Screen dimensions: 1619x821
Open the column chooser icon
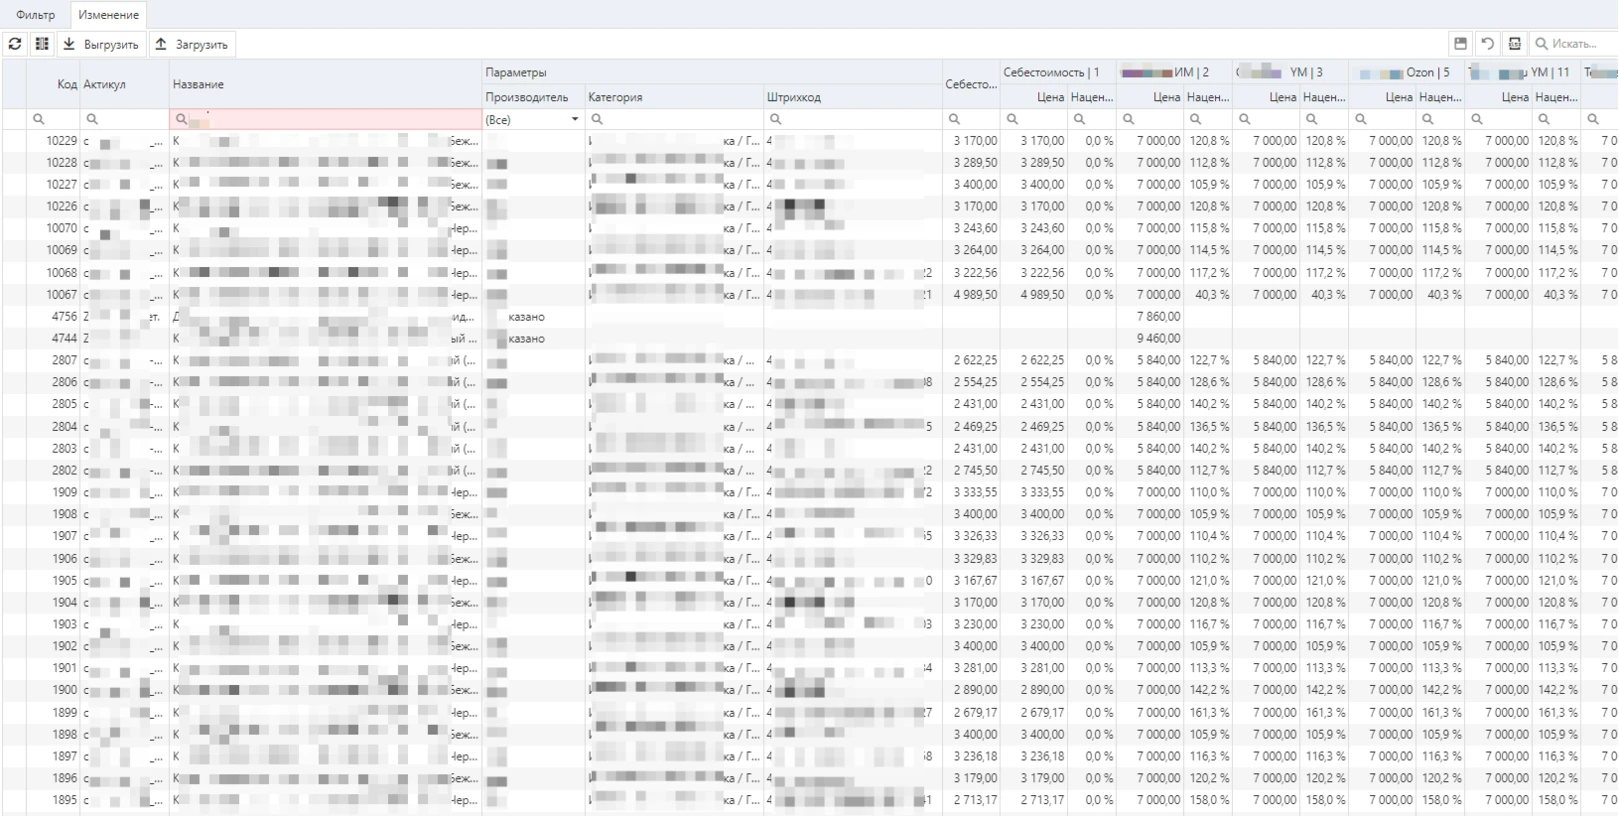pos(42,44)
